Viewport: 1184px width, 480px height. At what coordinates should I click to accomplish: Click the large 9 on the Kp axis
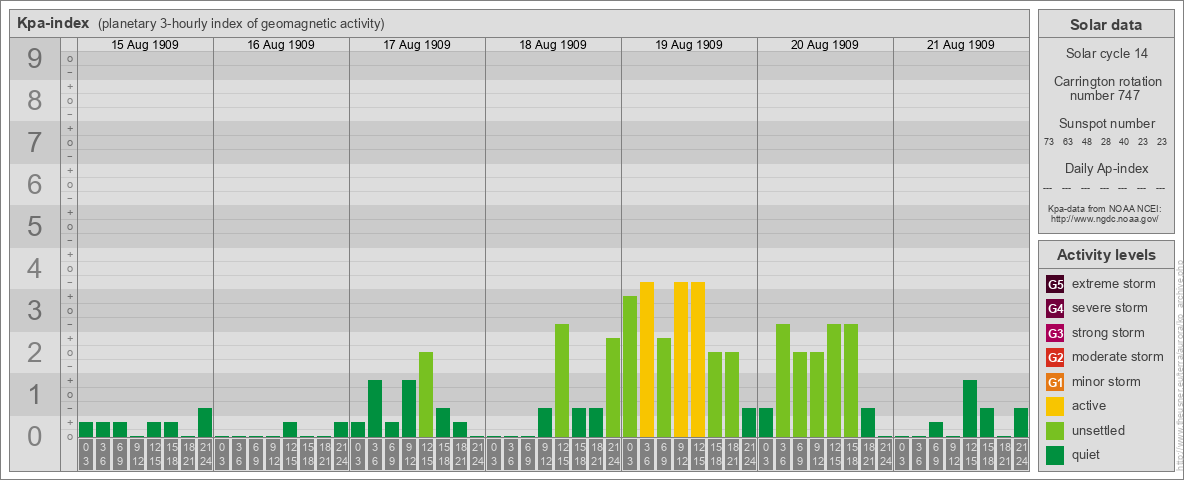click(x=35, y=59)
